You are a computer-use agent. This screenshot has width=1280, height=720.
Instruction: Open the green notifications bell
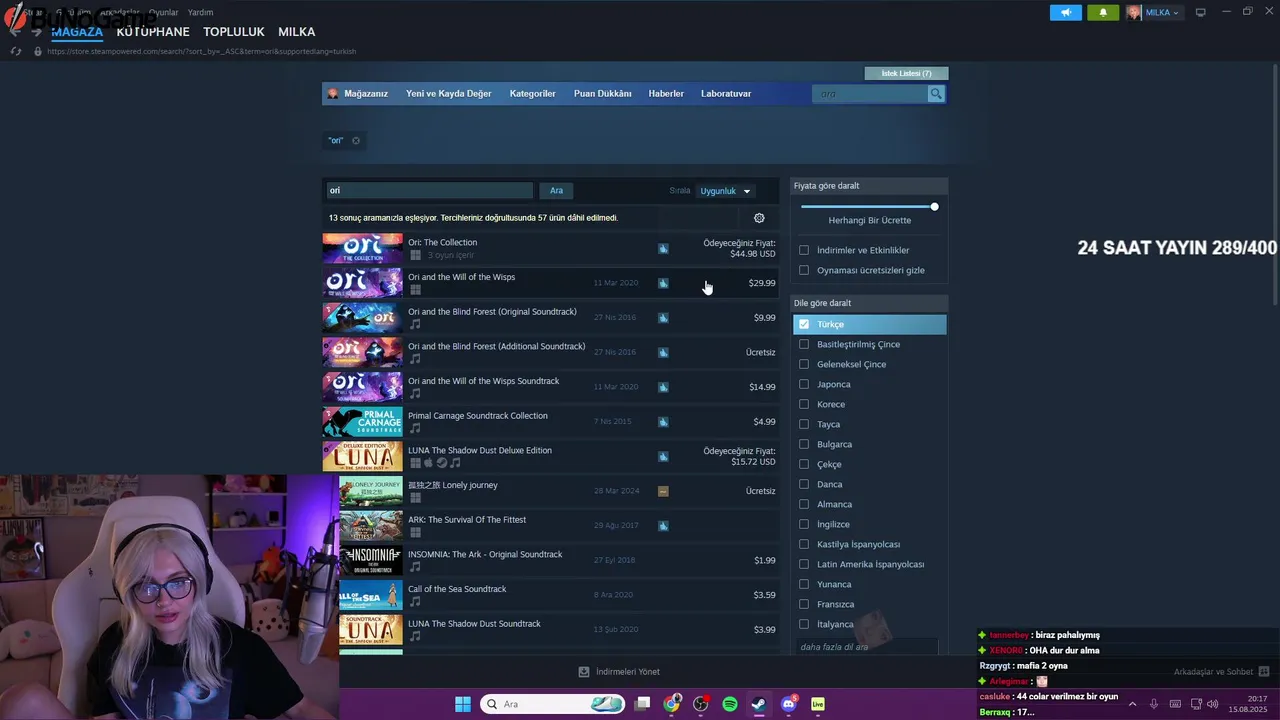point(1103,13)
